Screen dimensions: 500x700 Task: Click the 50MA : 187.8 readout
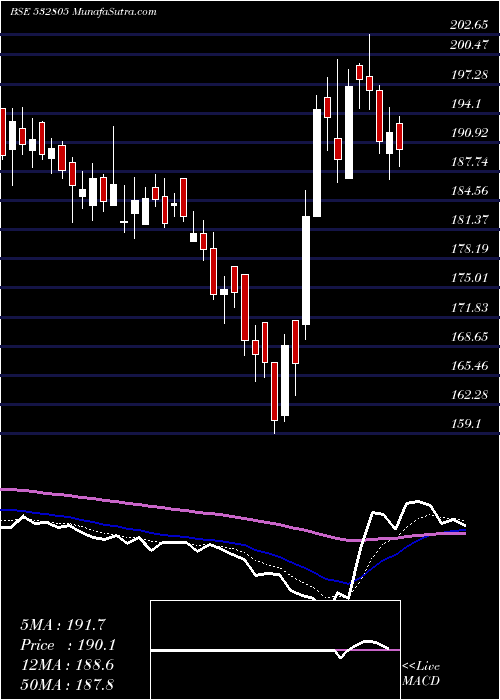click(67, 685)
